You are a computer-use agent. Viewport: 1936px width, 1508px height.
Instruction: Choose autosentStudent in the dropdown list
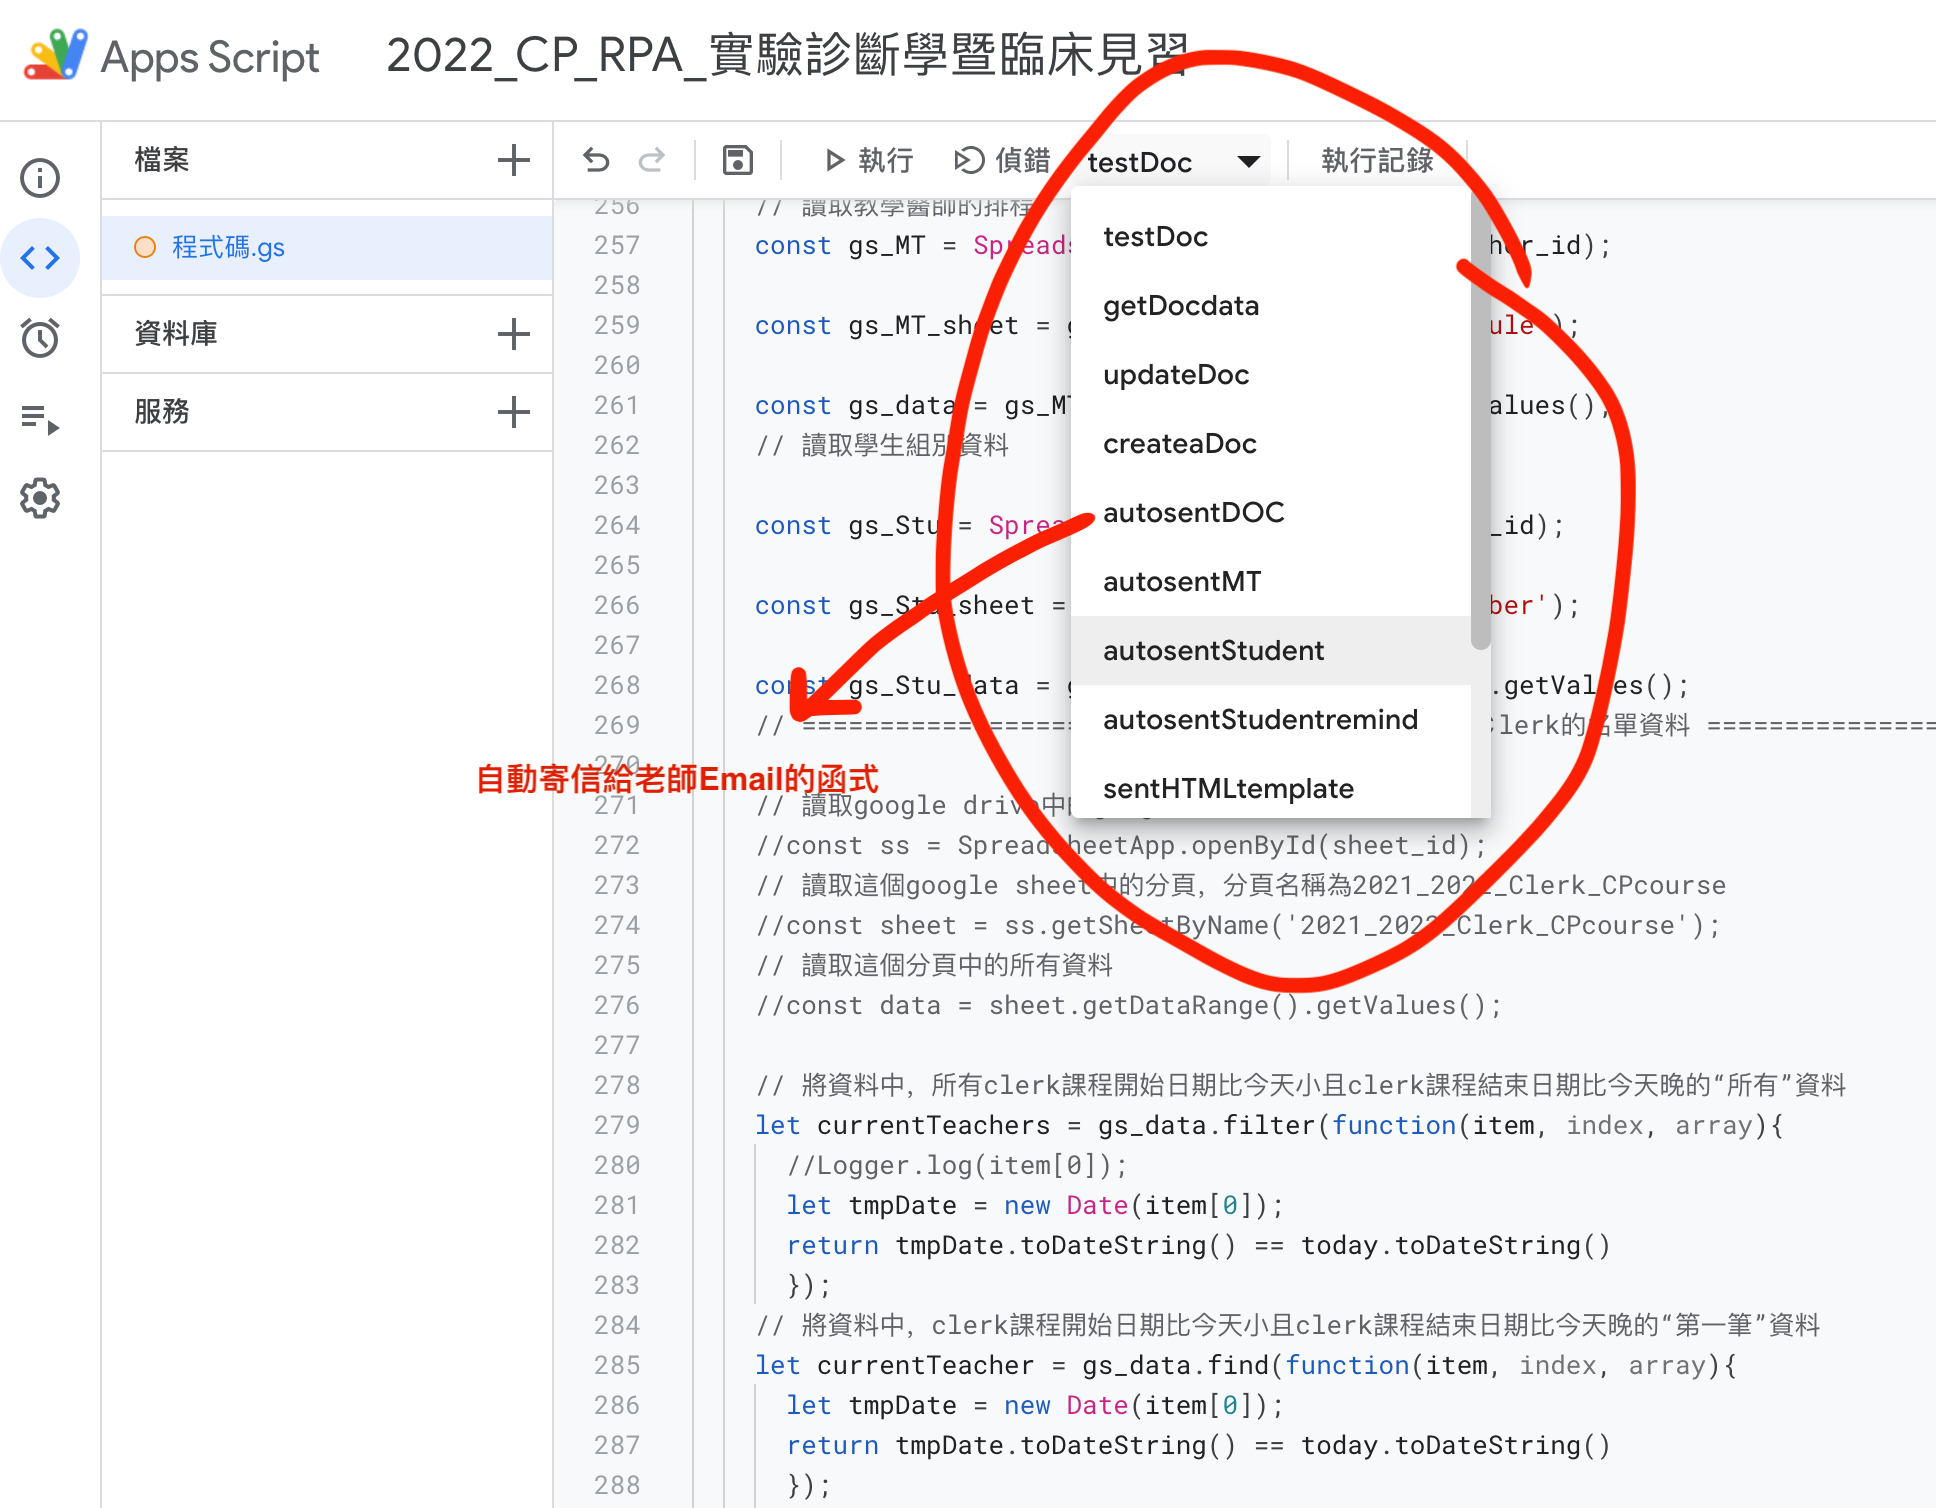(x=1213, y=651)
